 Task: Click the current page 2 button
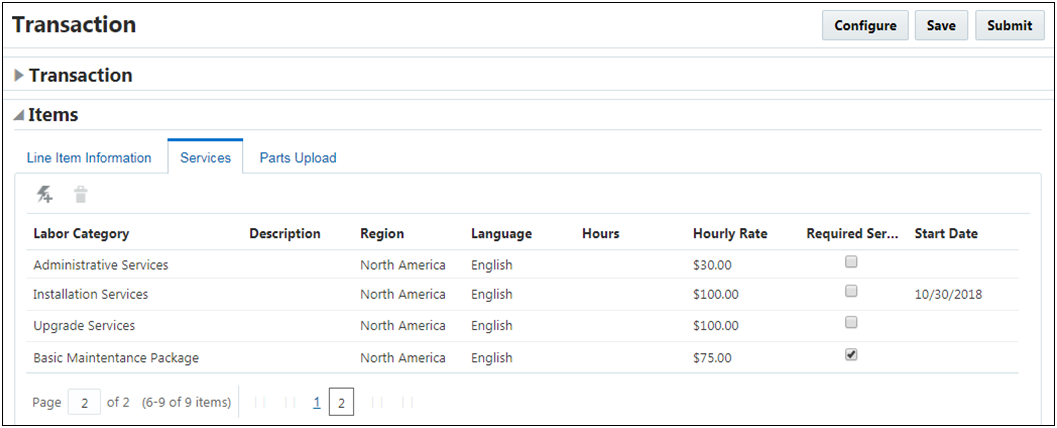[x=341, y=403]
